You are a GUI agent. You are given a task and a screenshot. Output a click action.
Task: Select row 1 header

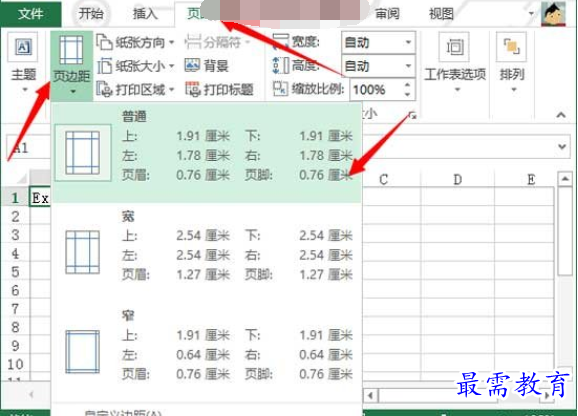tap(15, 197)
